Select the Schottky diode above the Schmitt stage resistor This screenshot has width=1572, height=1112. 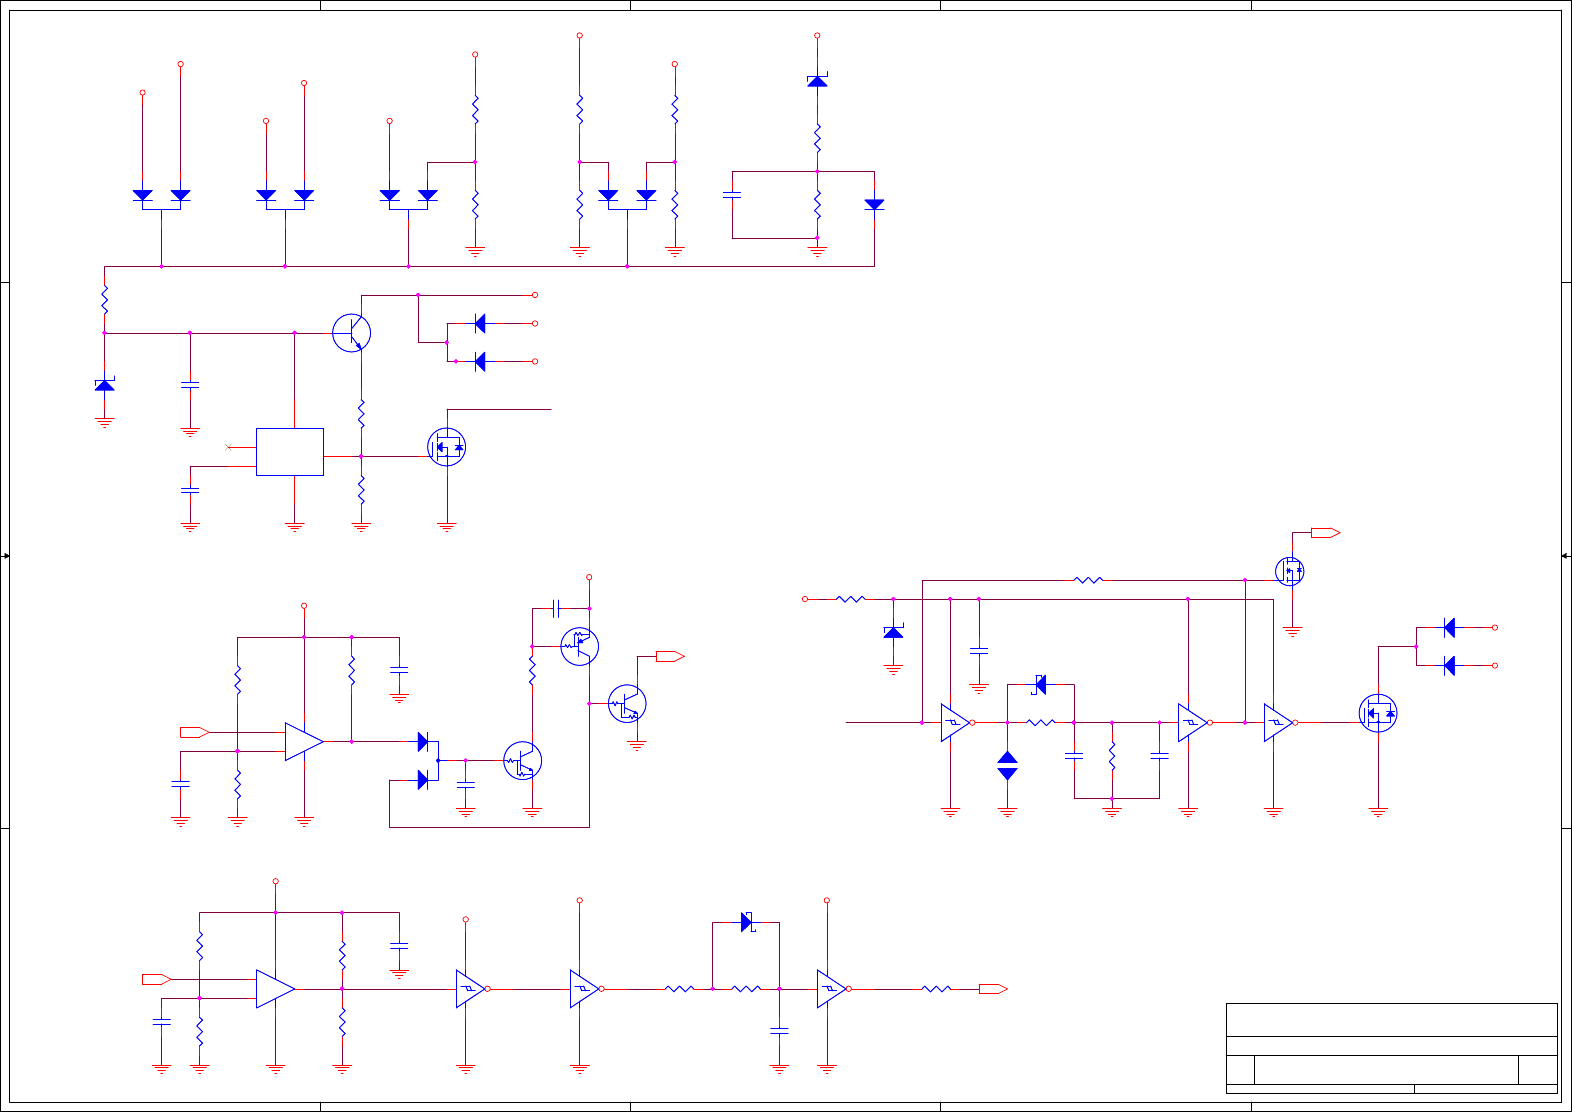point(1040,685)
